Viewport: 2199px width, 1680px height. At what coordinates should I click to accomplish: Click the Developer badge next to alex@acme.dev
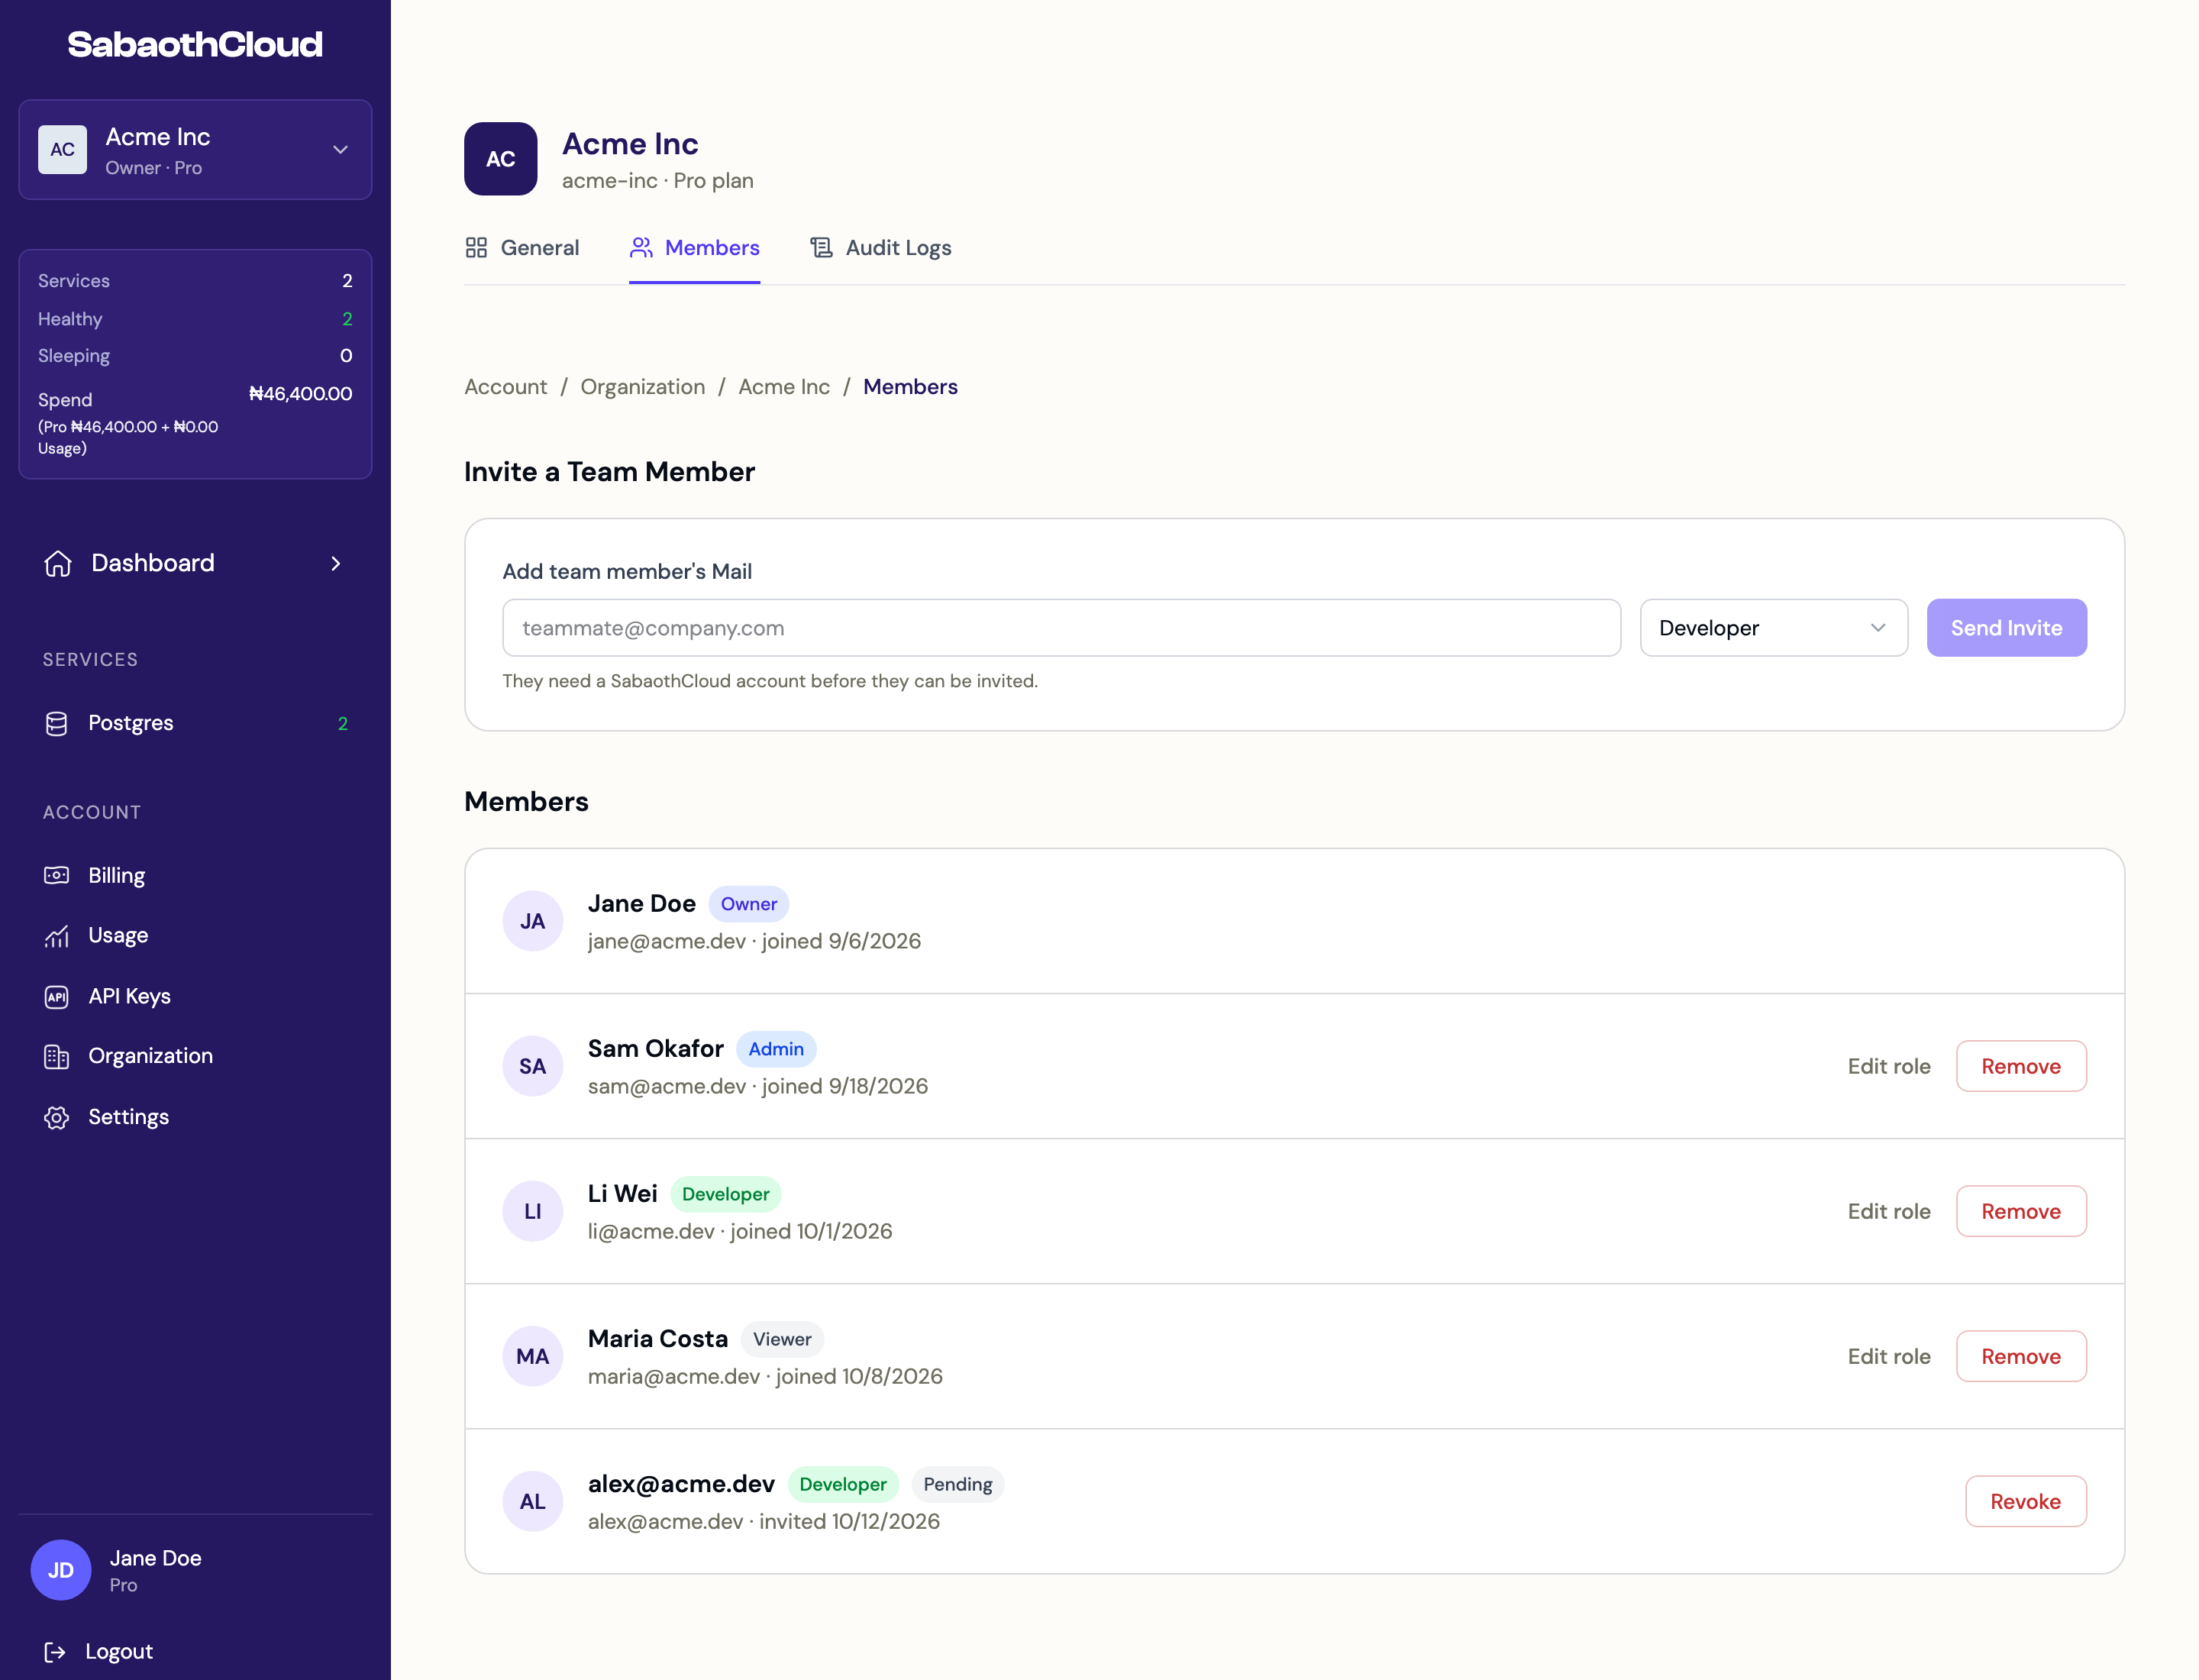tap(843, 1484)
